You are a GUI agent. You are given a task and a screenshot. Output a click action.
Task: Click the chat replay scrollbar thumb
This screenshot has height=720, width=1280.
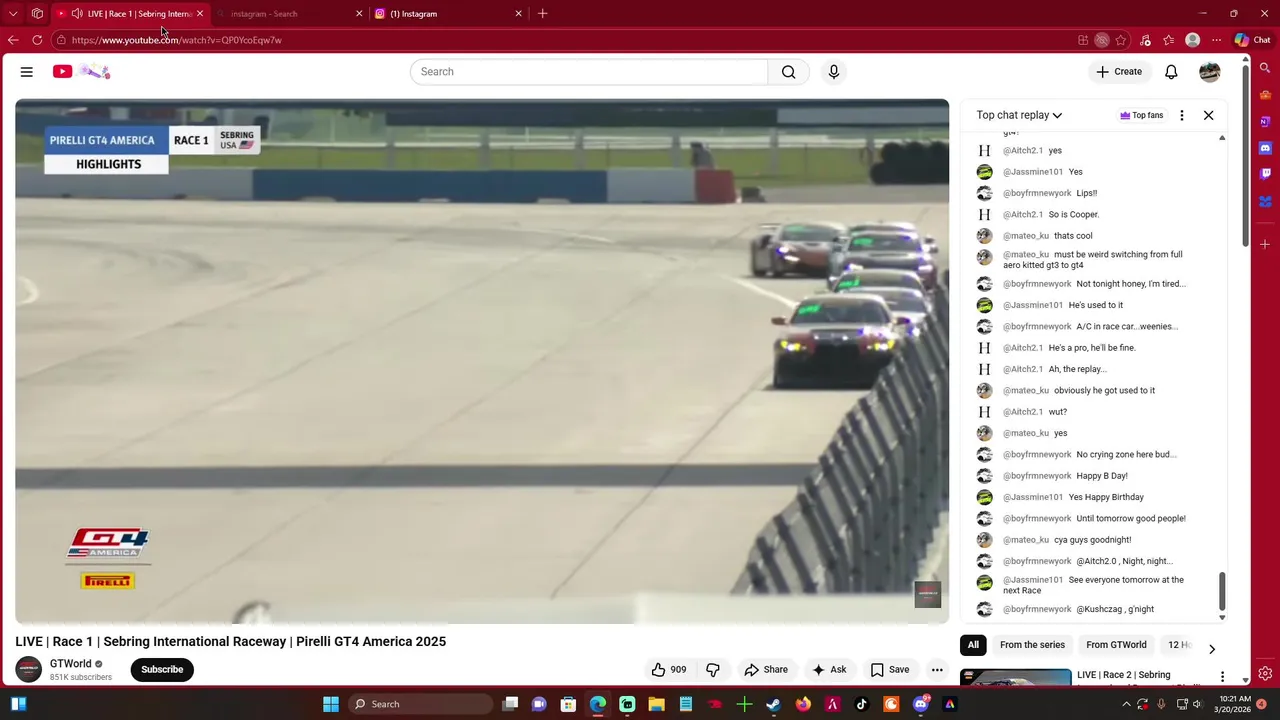click(1222, 592)
